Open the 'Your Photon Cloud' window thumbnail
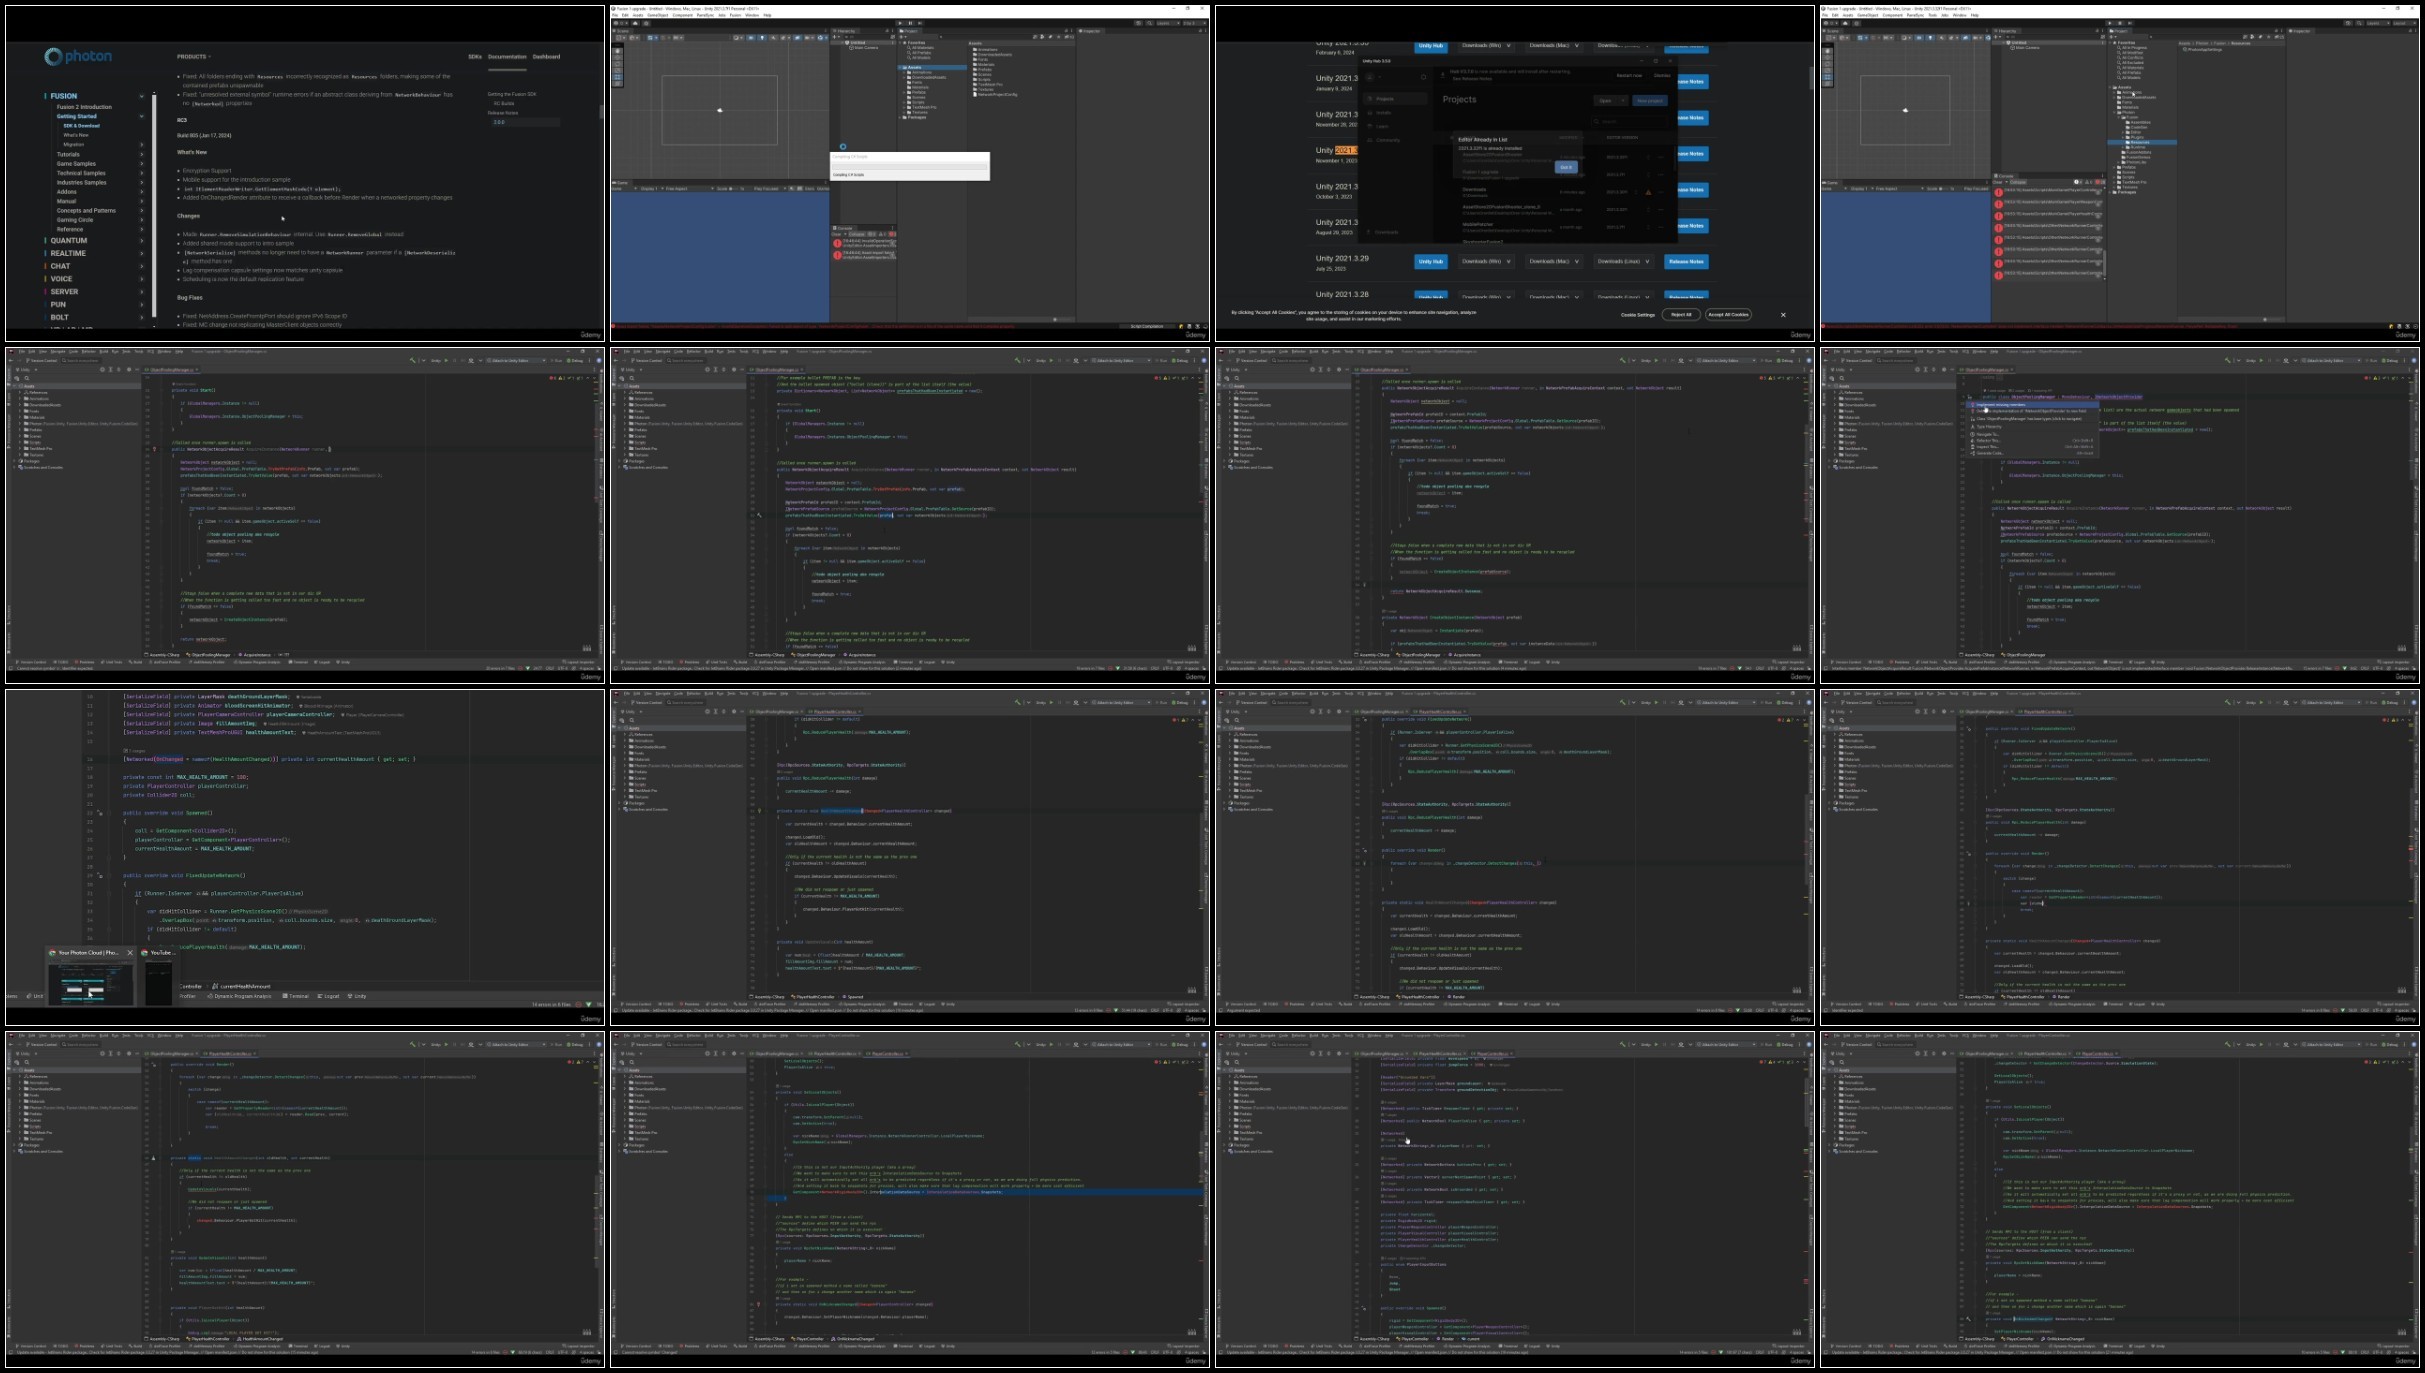Image resolution: width=2425 pixels, height=1373 pixels. pyautogui.click(x=91, y=985)
